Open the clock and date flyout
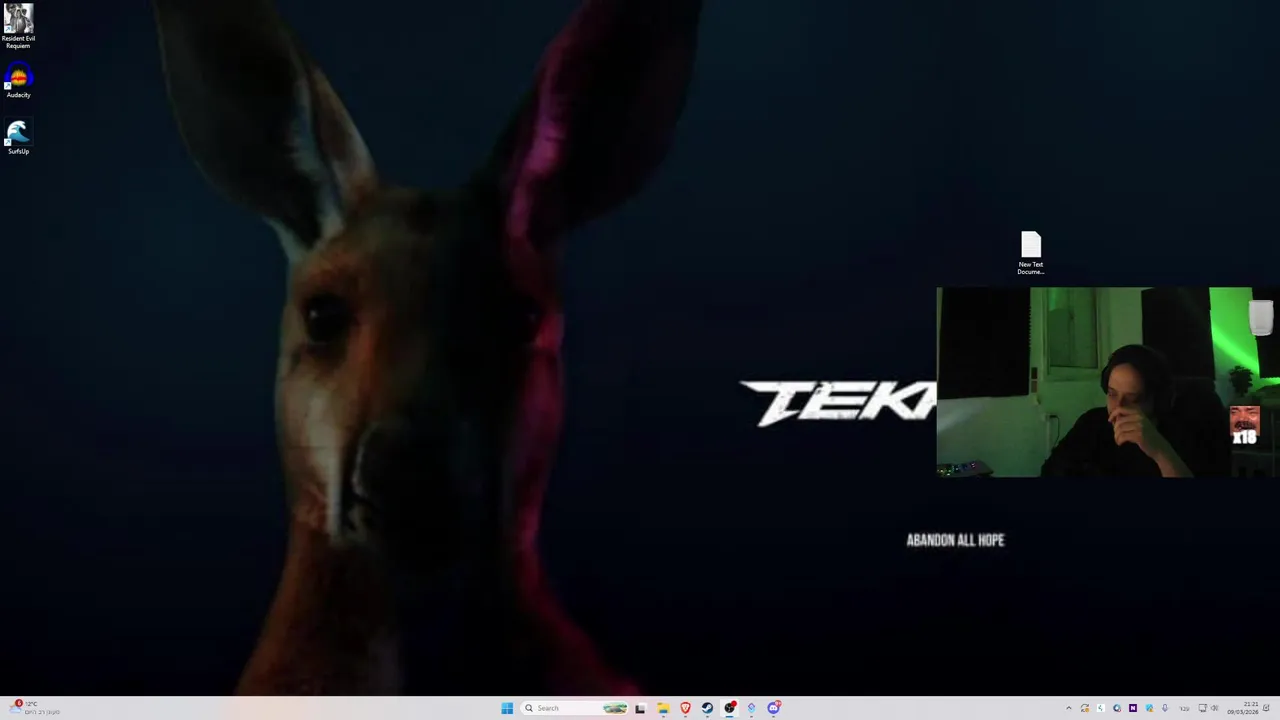 (x=1243, y=708)
